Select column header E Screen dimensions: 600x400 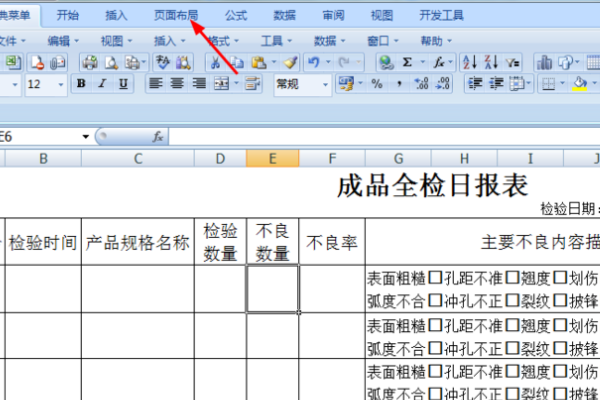tap(272, 158)
